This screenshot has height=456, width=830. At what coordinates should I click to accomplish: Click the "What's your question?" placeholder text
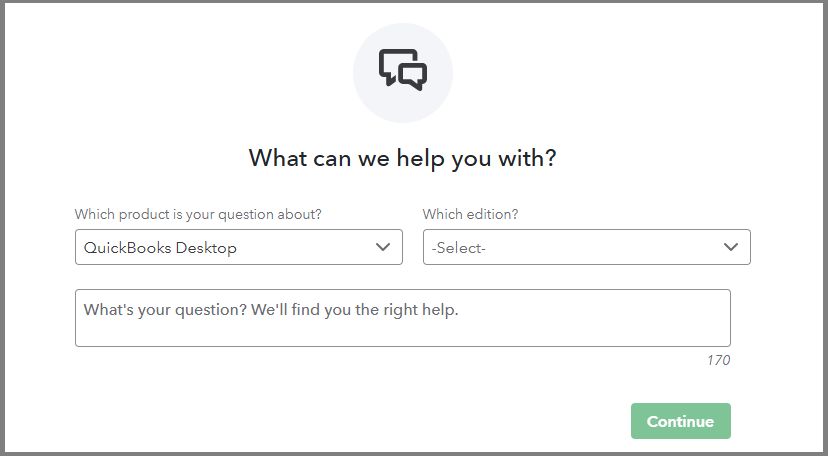[270, 310]
